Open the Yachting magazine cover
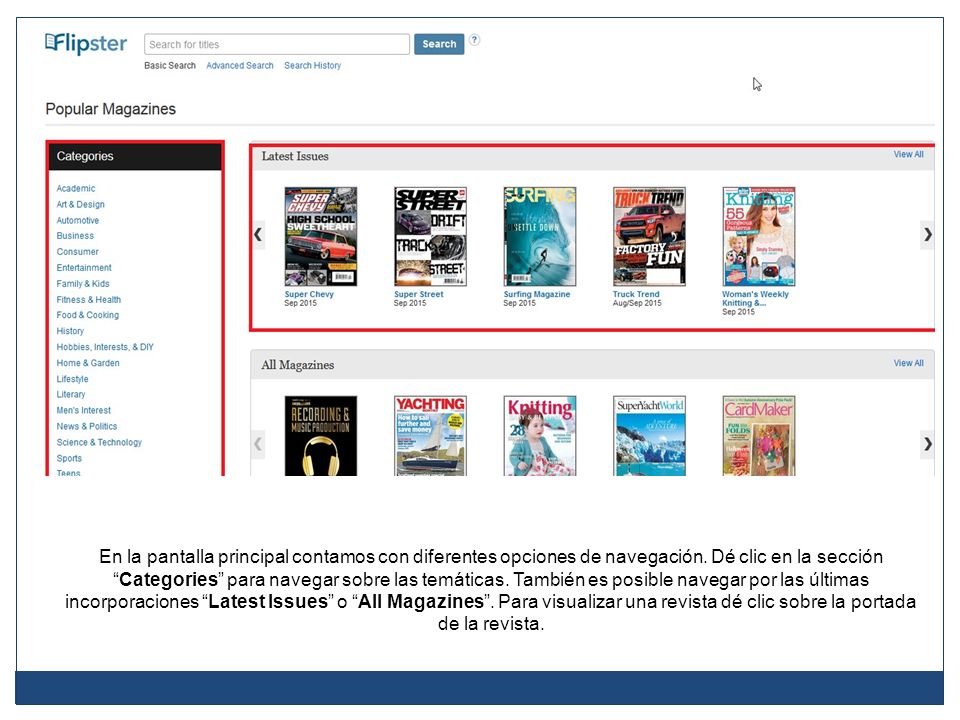The image size is (960, 720). 430,436
